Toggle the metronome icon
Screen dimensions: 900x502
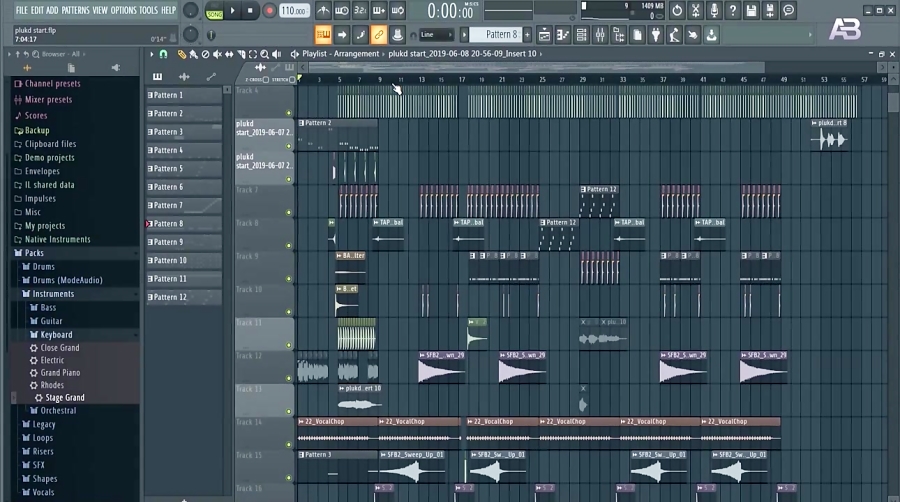pos(324,11)
